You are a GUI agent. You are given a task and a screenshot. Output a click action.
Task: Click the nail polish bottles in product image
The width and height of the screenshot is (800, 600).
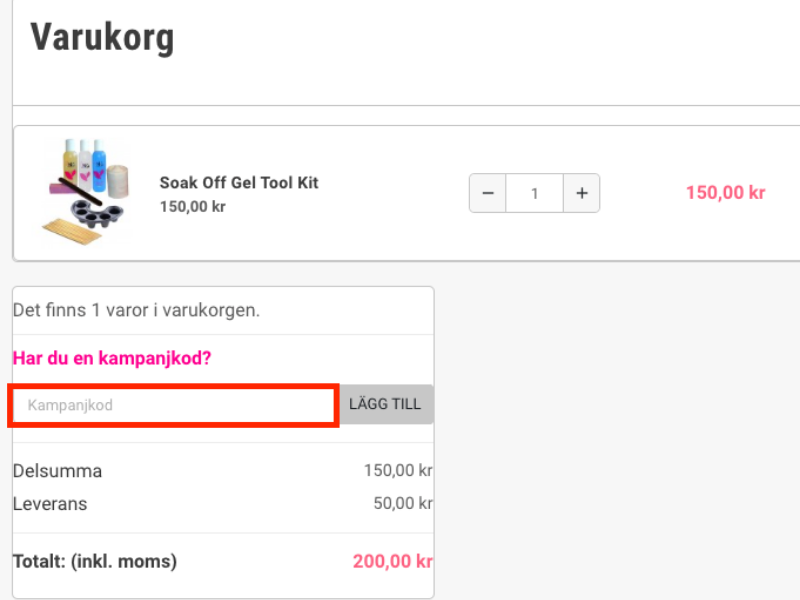(x=85, y=165)
